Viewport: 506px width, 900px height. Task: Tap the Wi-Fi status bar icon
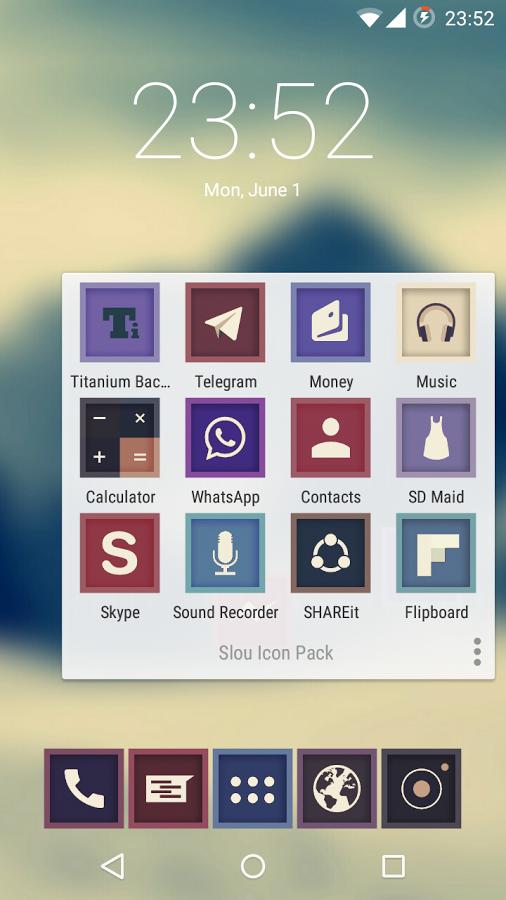point(369,18)
